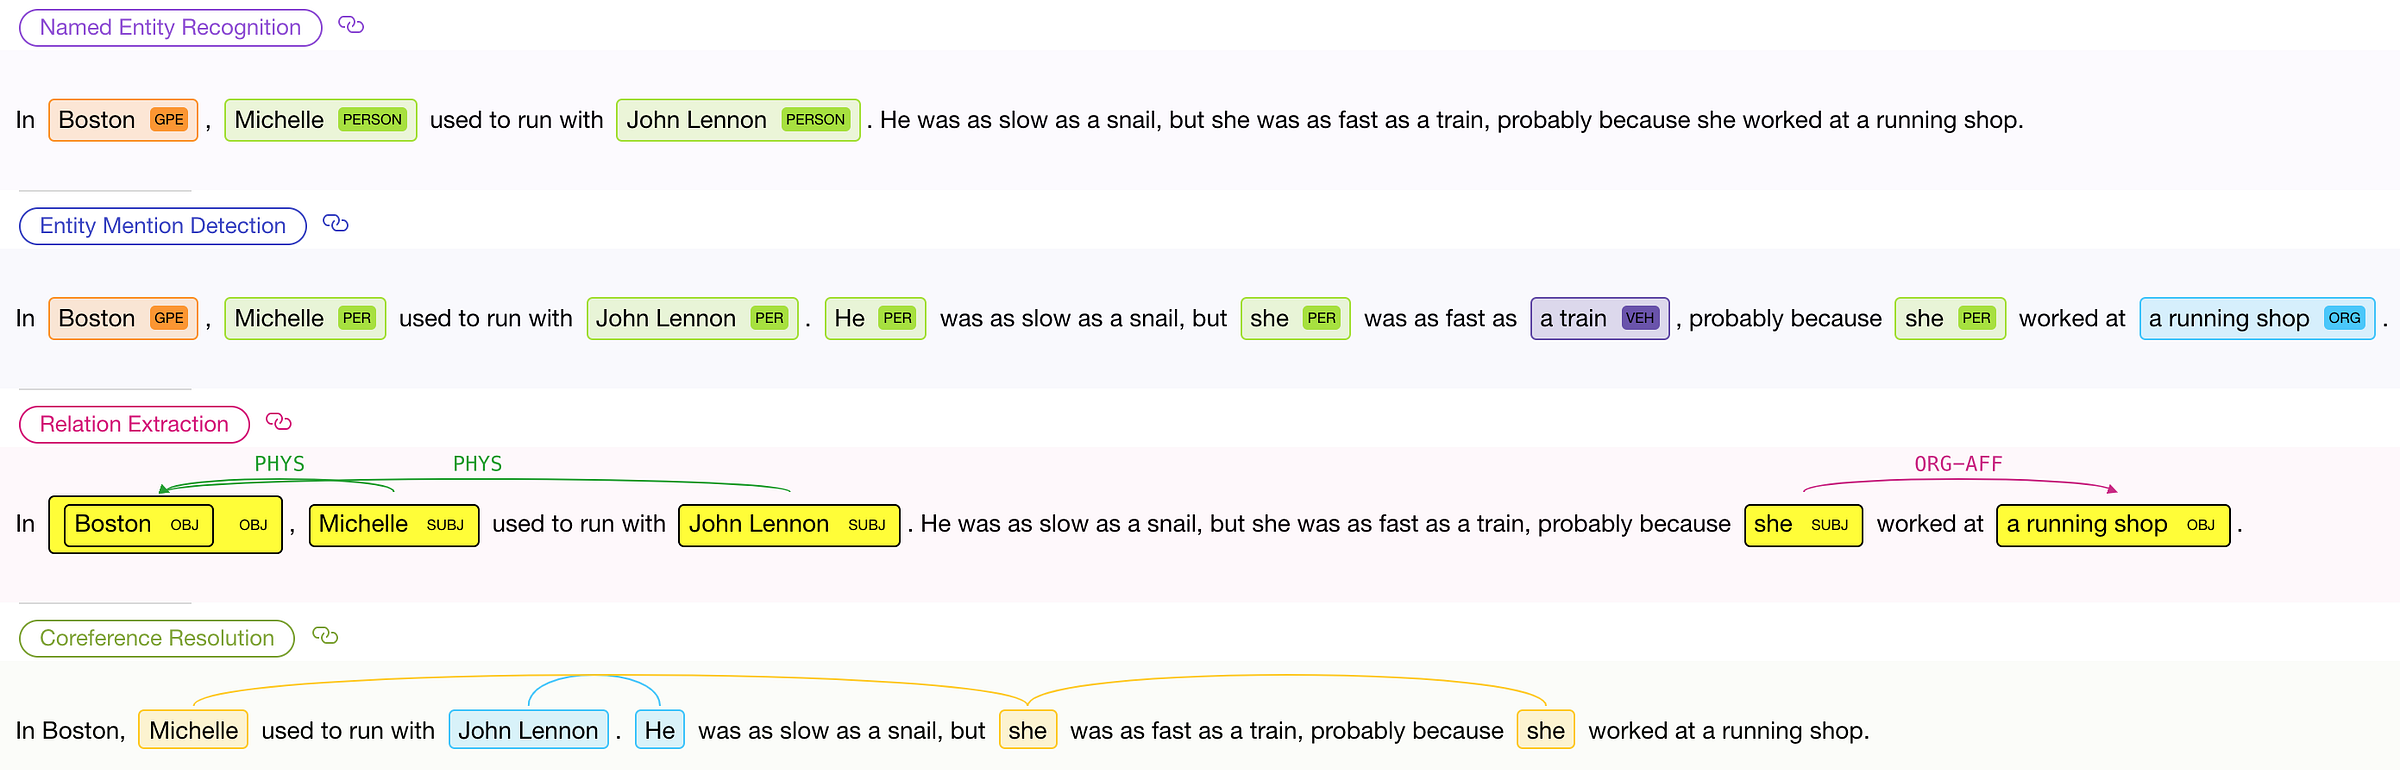
Task: Click the link icon beside Coreference Resolution
Action: pyautogui.click(x=325, y=635)
